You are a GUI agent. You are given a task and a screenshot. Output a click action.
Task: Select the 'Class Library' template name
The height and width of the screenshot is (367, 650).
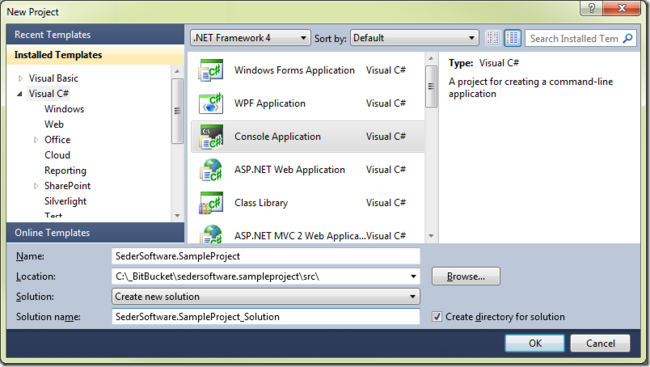tap(261, 203)
